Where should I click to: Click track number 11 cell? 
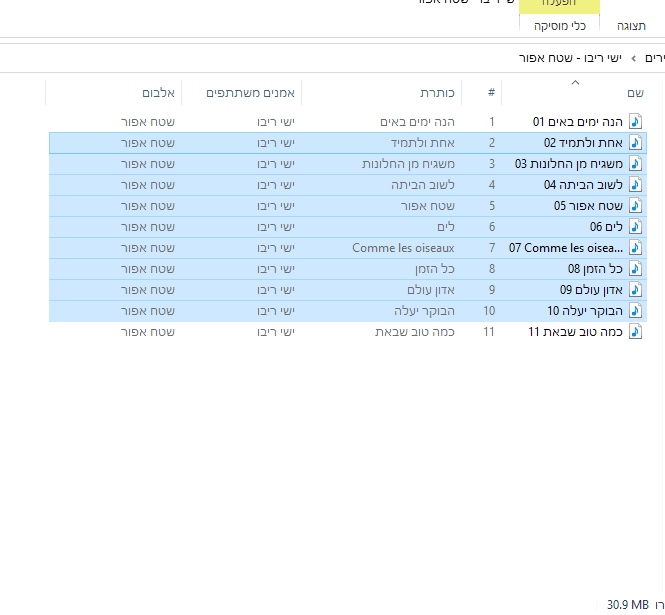[489, 332]
